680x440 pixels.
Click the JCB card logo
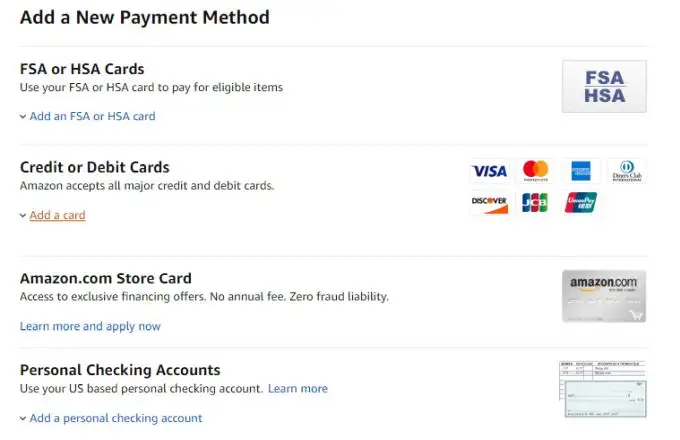[536, 203]
